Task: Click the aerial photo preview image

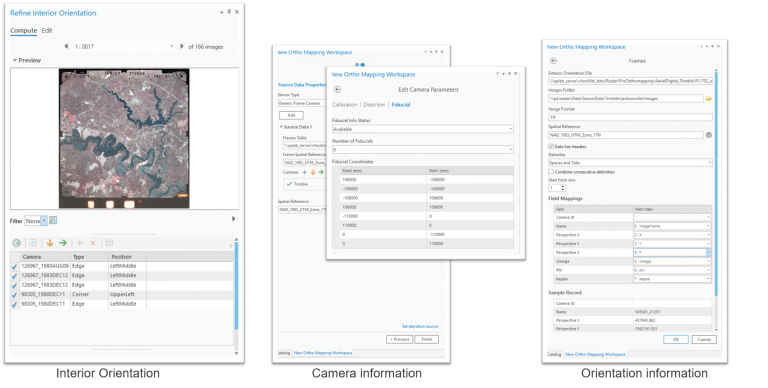Action: [x=124, y=138]
